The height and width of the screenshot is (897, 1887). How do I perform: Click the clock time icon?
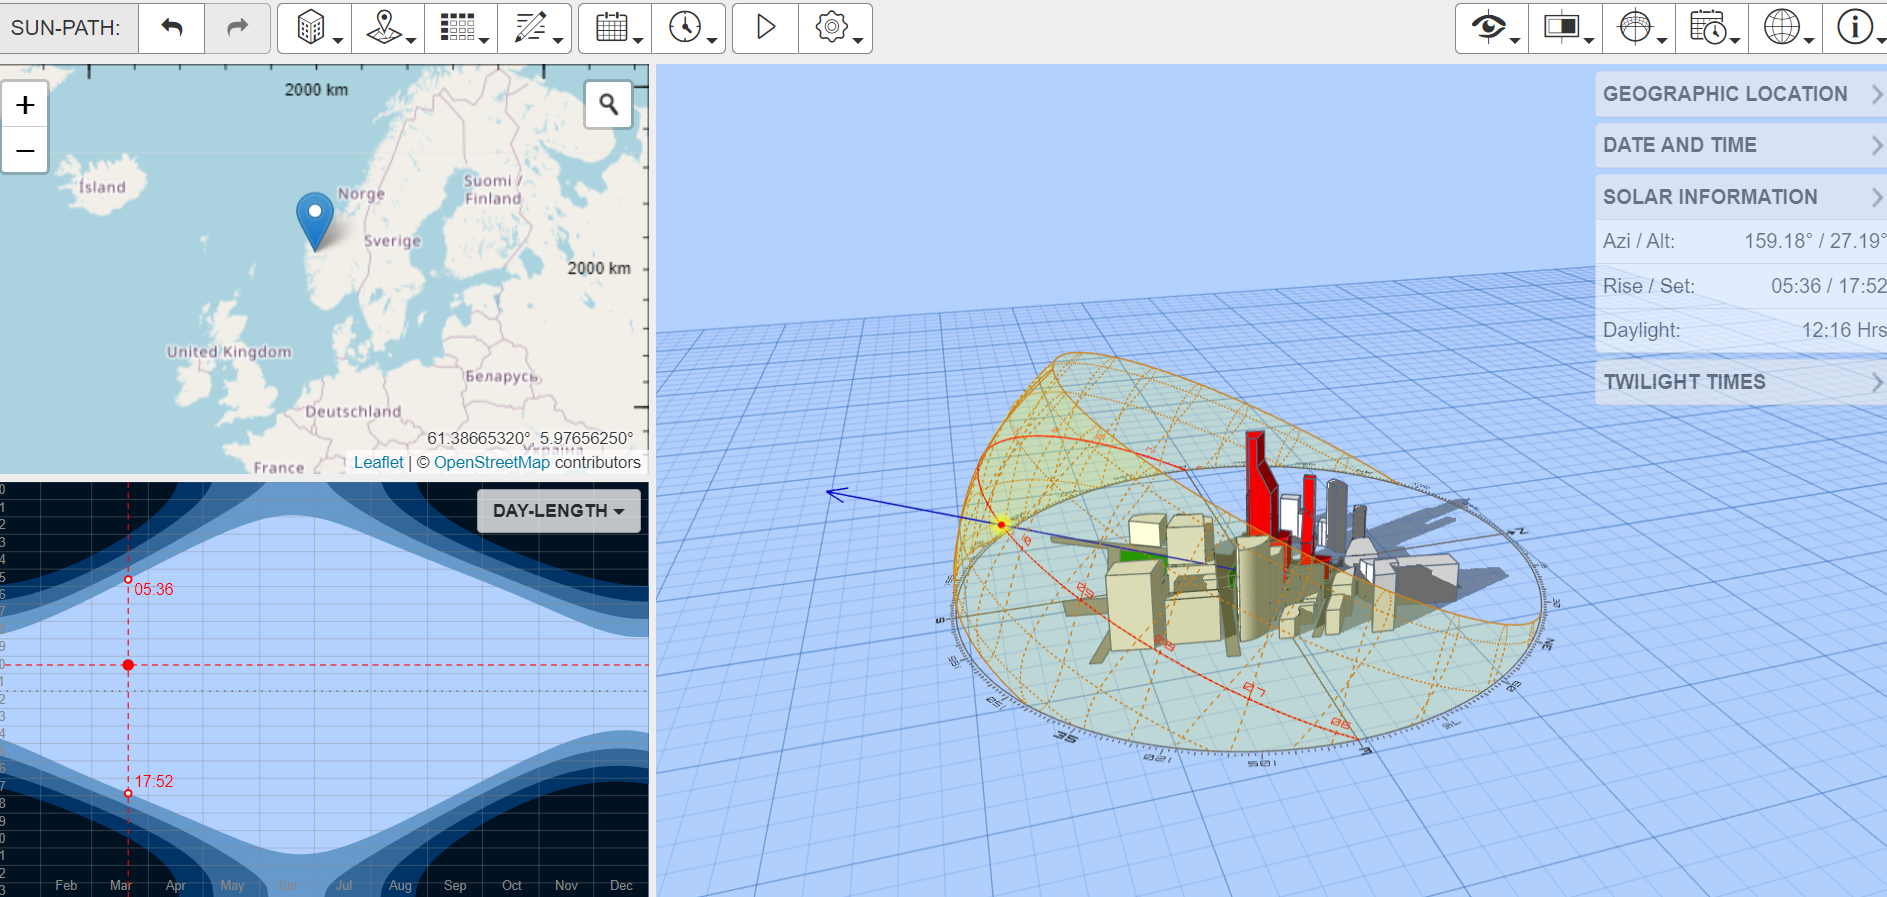pos(686,28)
